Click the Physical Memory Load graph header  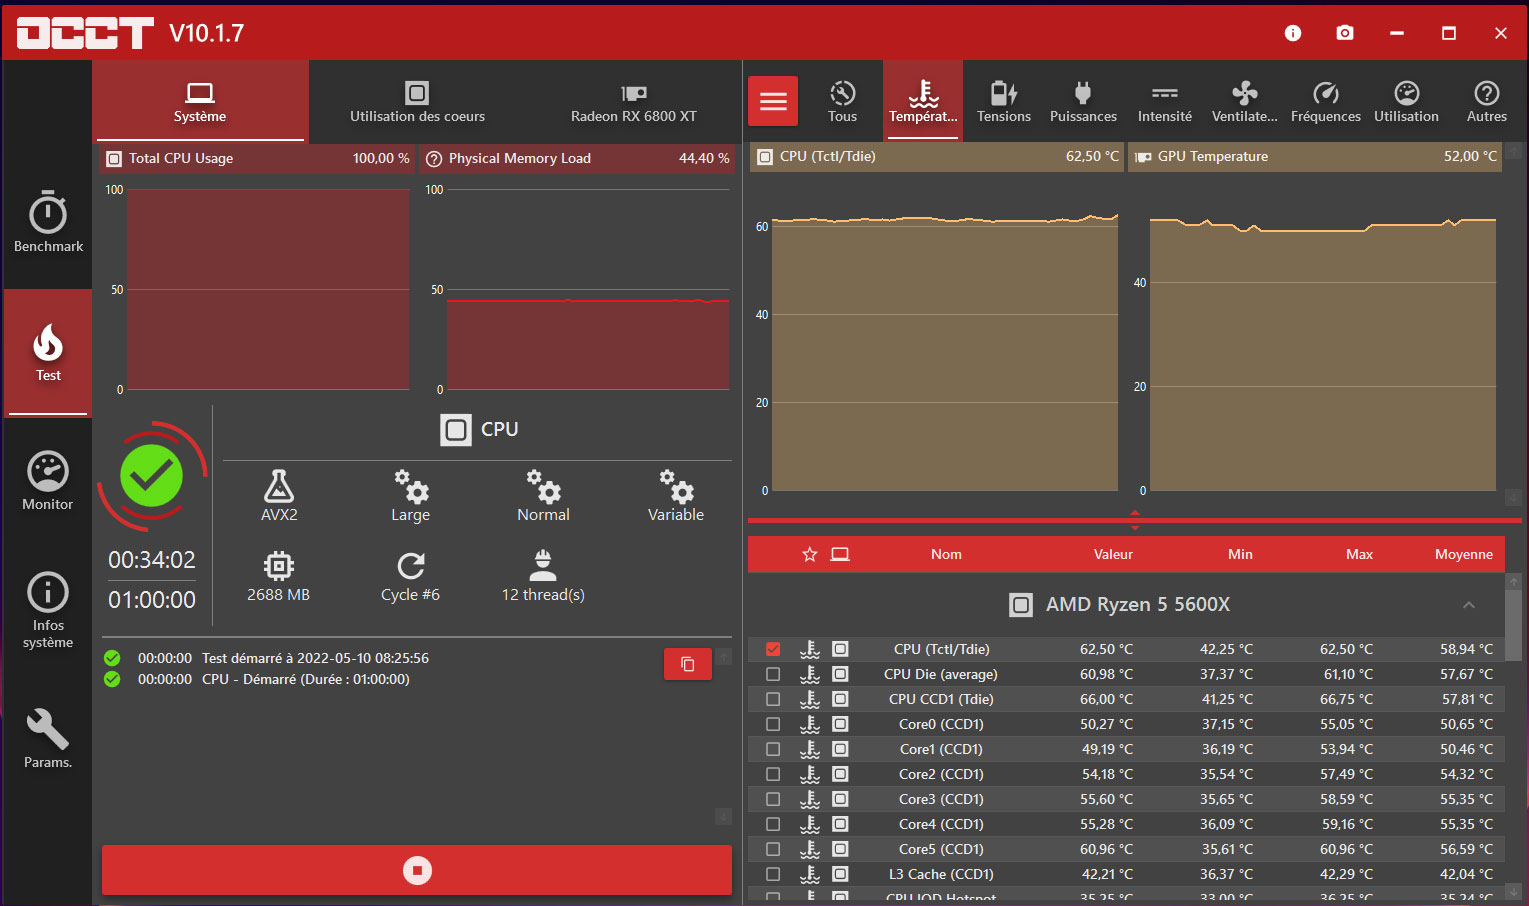coord(578,158)
